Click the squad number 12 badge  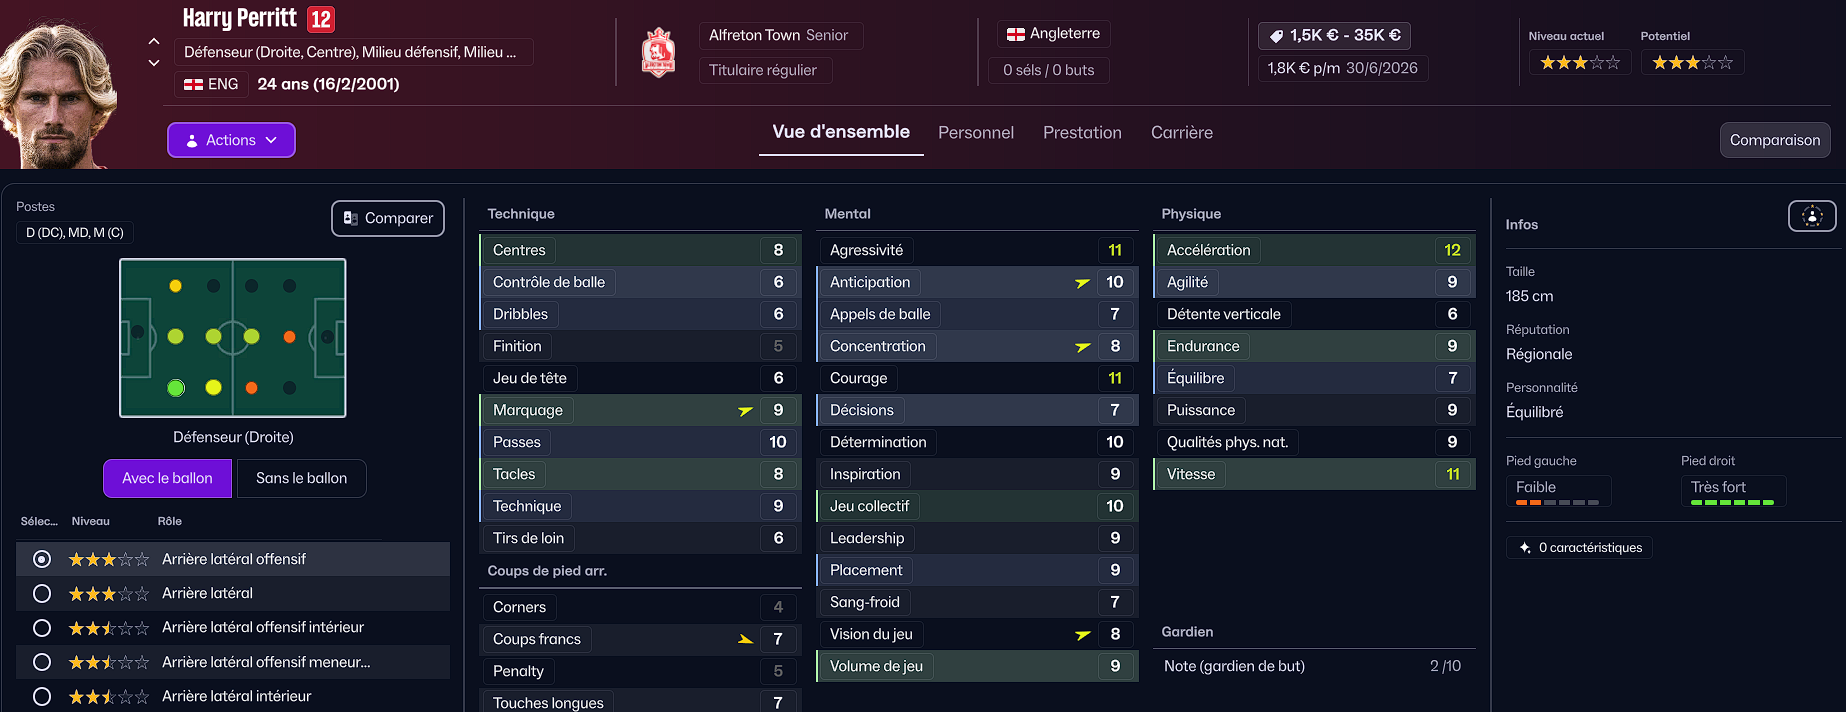[x=321, y=19]
